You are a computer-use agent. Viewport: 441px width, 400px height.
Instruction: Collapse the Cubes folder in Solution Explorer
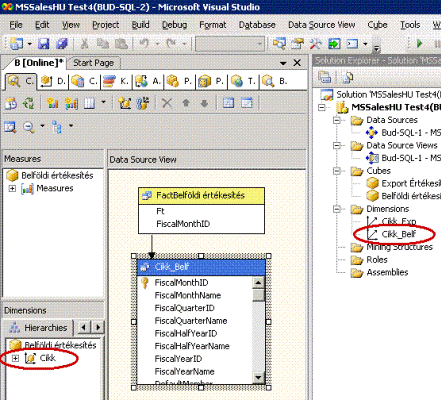[337, 171]
